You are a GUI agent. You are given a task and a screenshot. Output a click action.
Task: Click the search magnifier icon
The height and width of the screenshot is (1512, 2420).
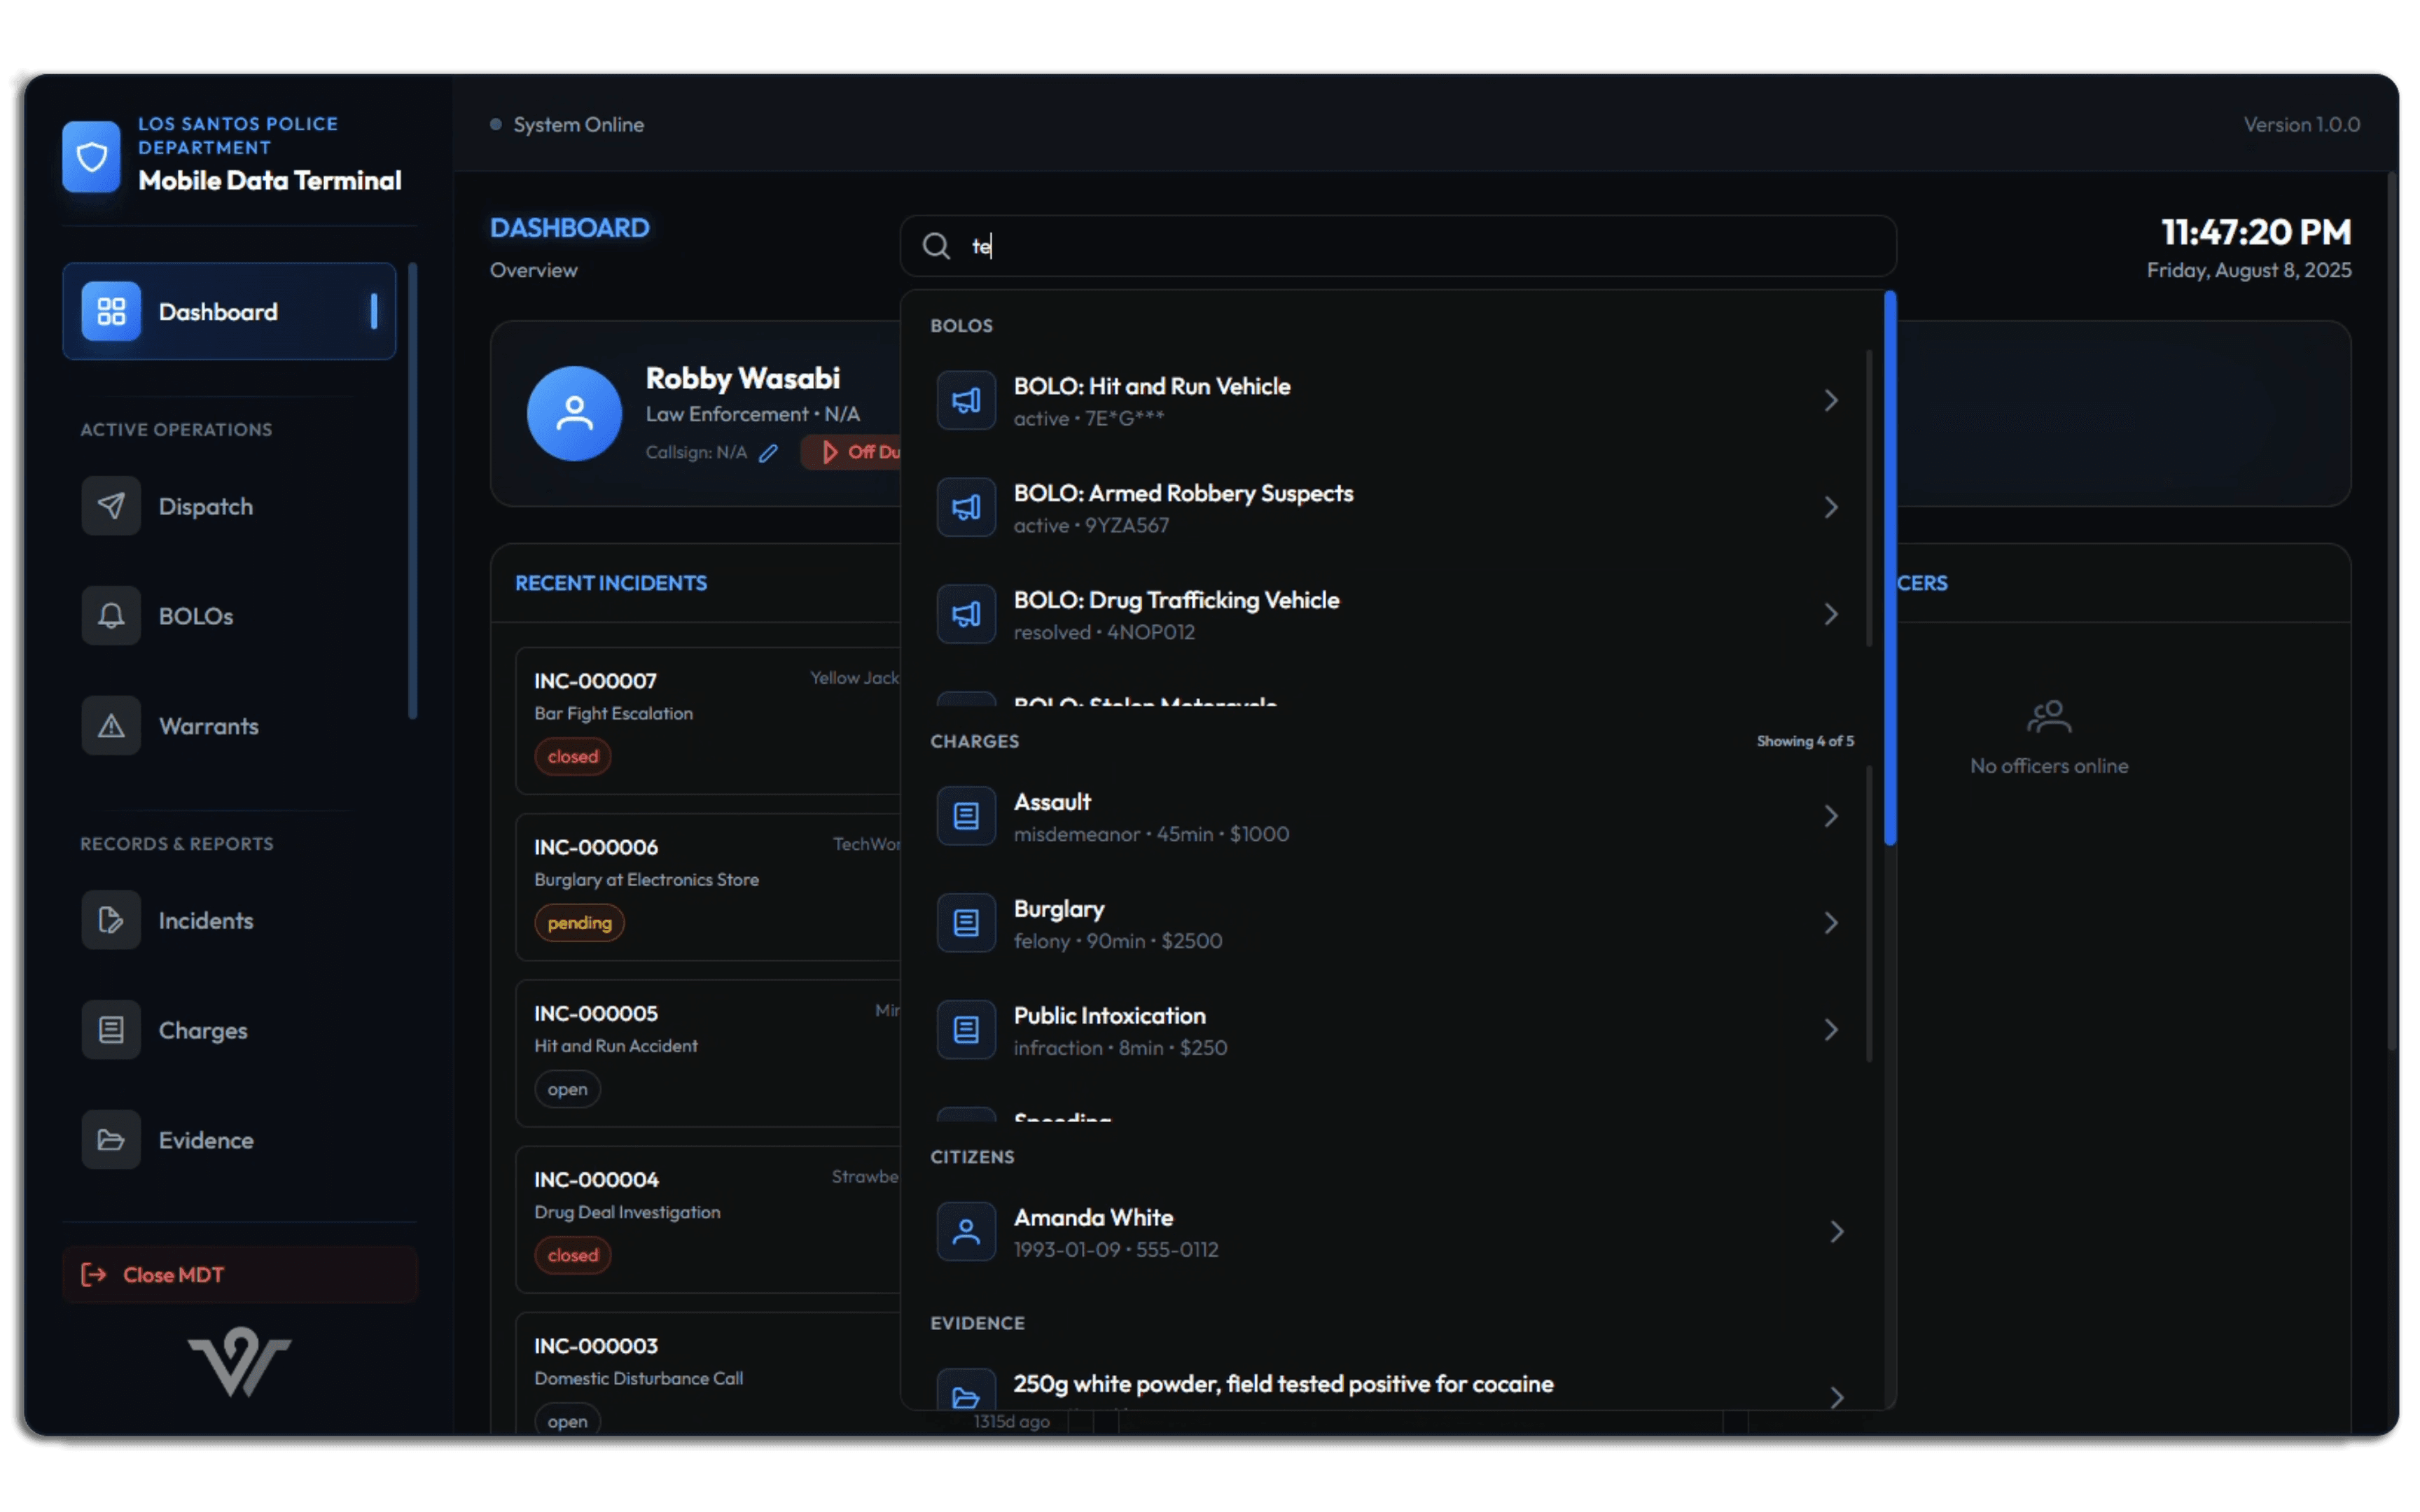[936, 246]
